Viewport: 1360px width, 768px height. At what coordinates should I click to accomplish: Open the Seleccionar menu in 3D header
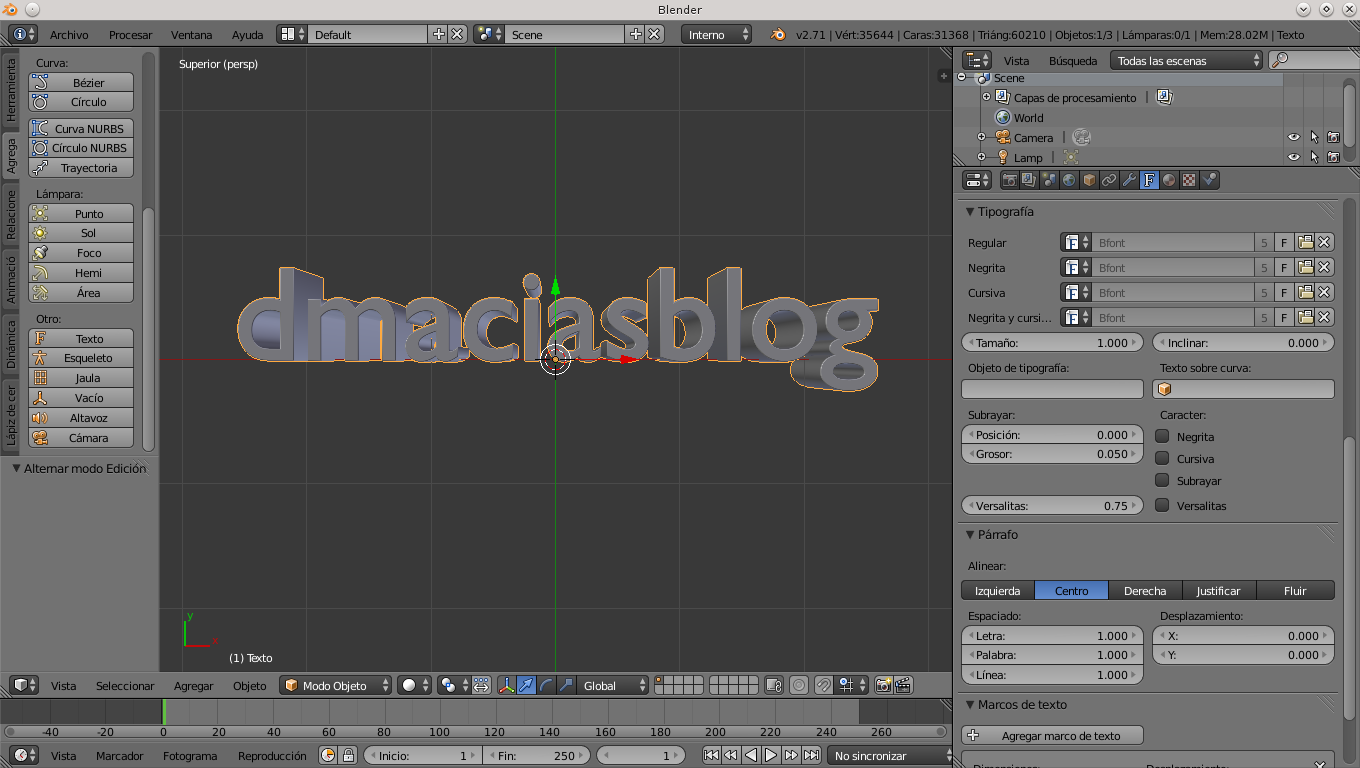click(x=125, y=685)
